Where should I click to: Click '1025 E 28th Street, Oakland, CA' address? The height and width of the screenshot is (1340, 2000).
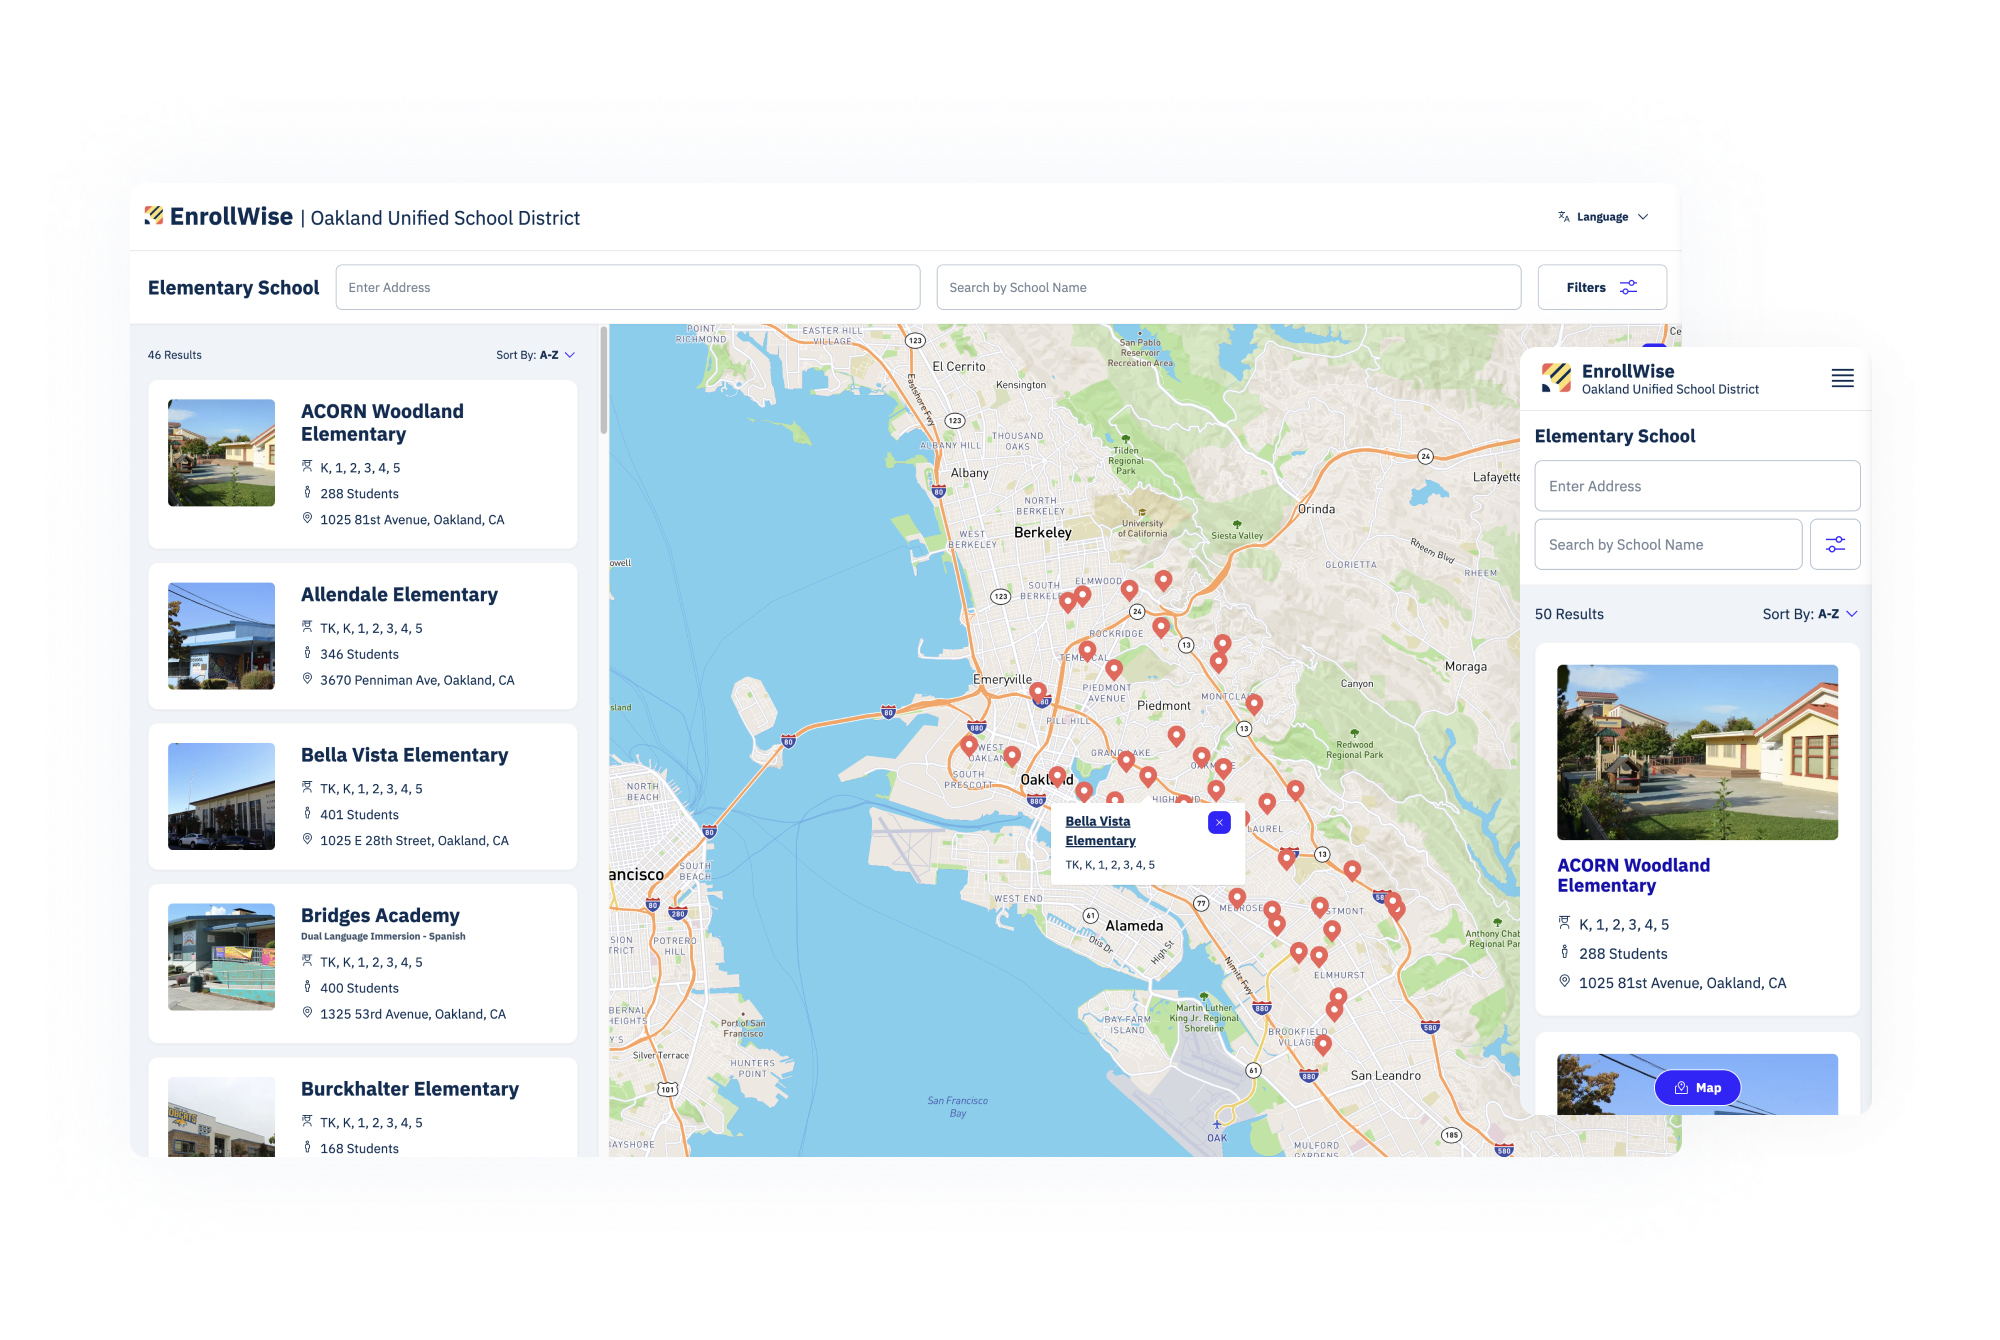click(414, 841)
